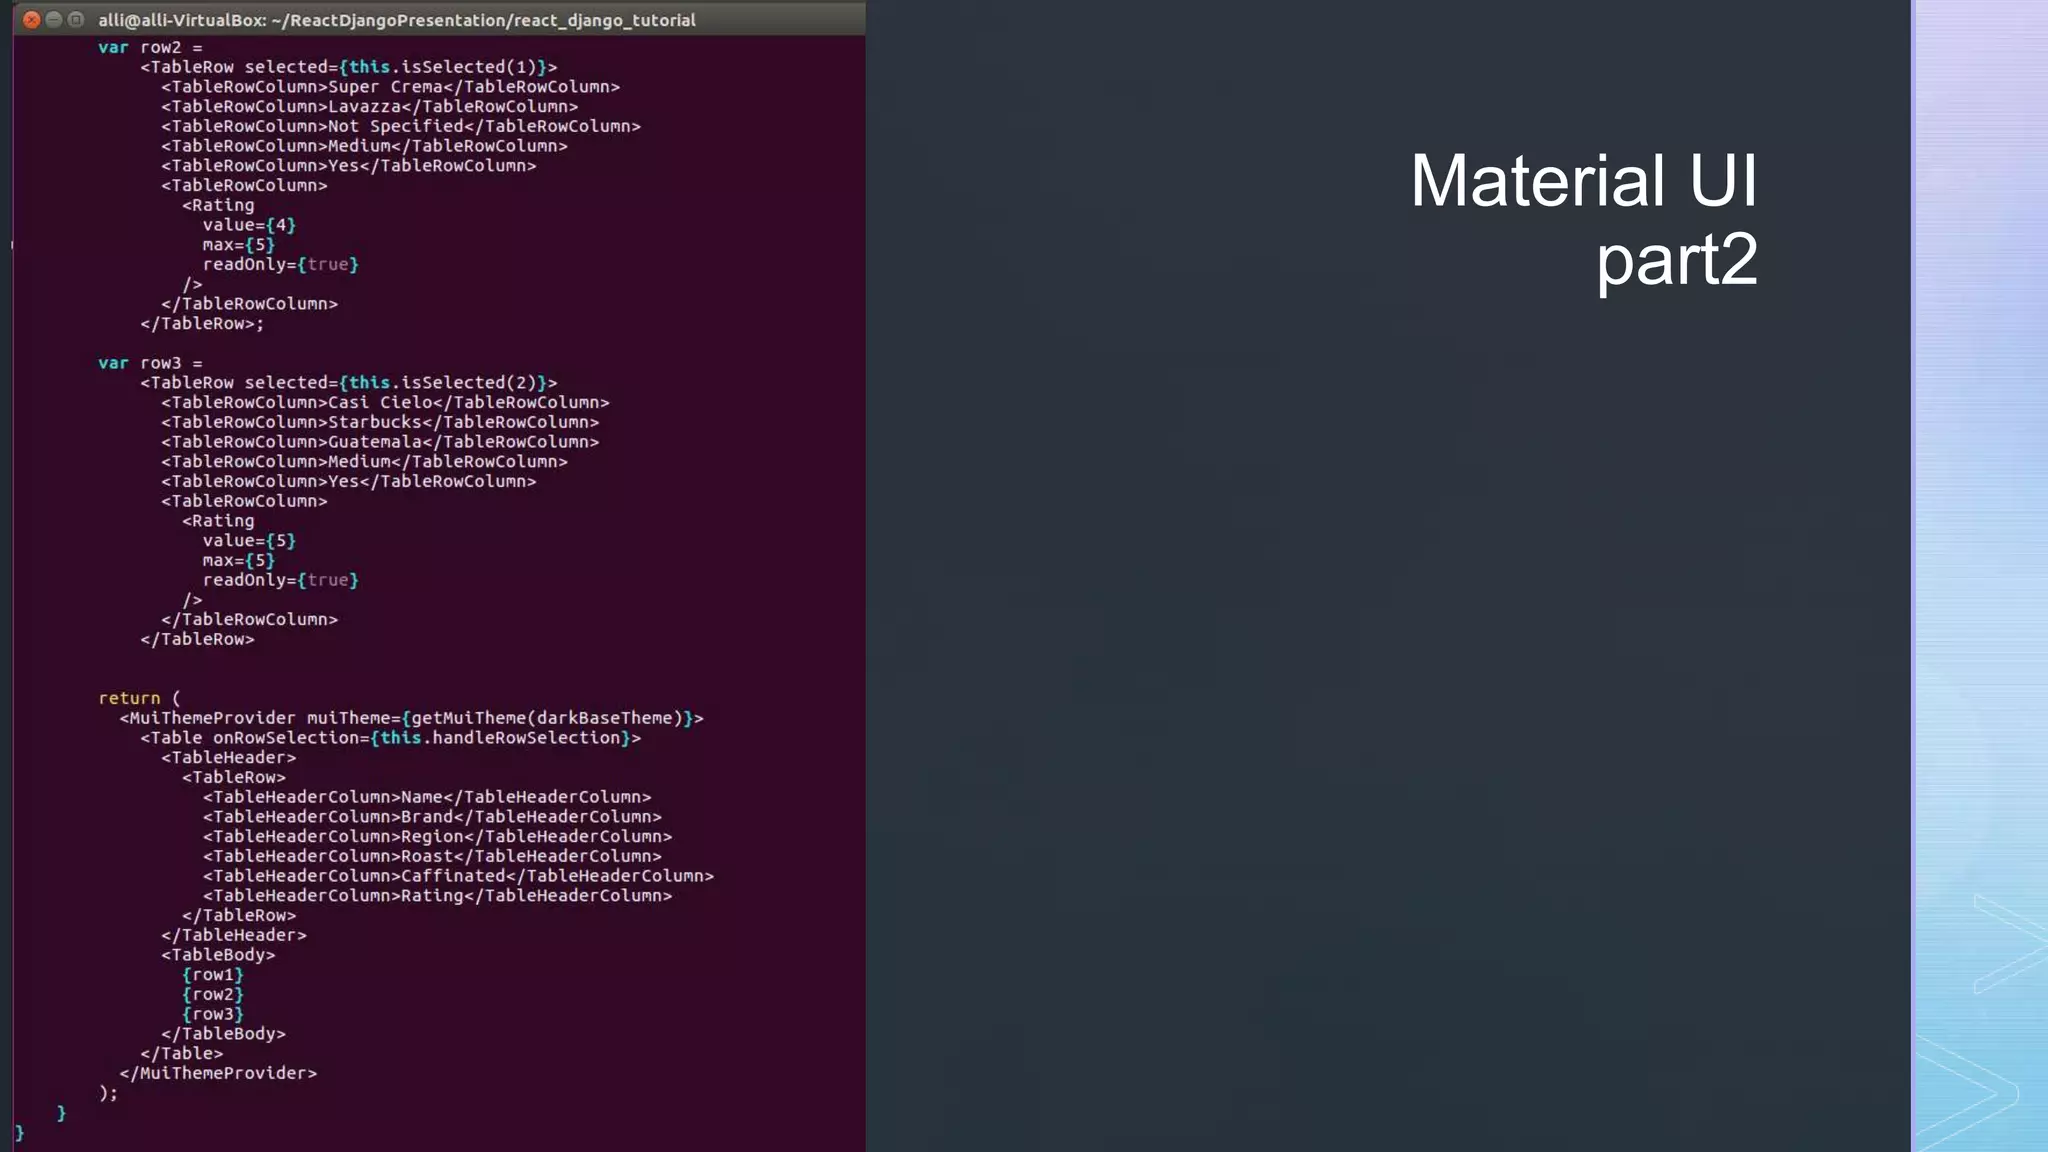The width and height of the screenshot is (2048, 1152).
Task: Click the 'Caffinated' header column line
Action: click(x=458, y=876)
